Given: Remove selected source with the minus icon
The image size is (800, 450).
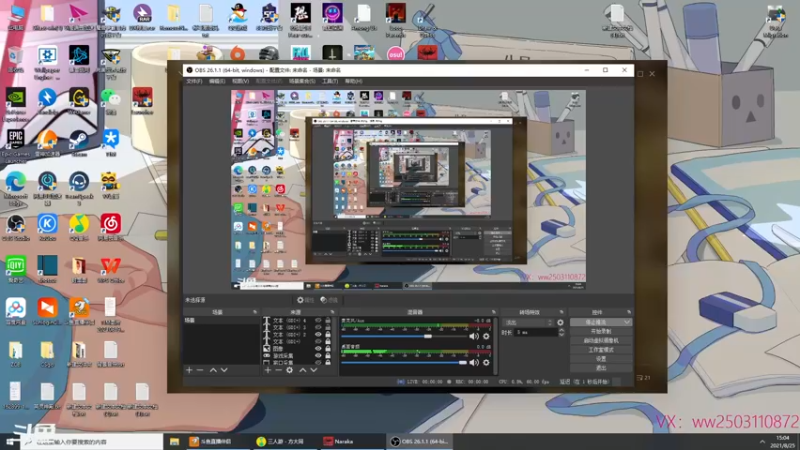Looking at the screenshot, I should [278, 370].
